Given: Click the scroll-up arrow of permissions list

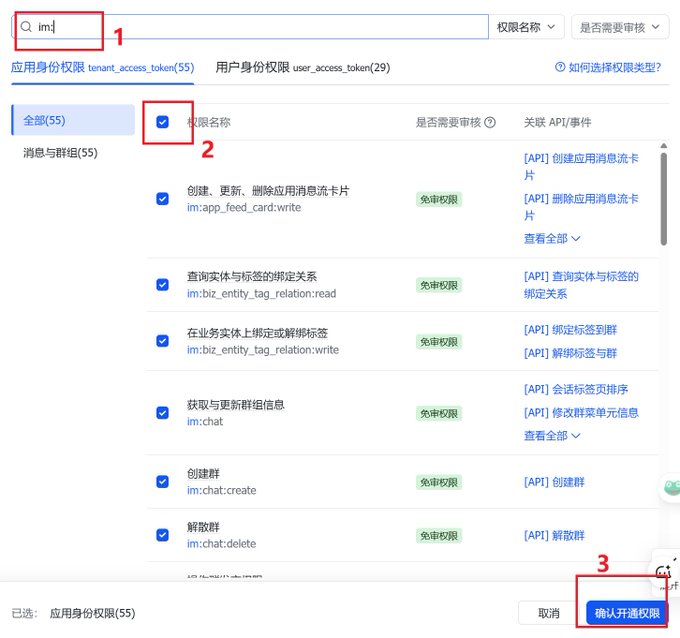Looking at the screenshot, I should coord(664,146).
